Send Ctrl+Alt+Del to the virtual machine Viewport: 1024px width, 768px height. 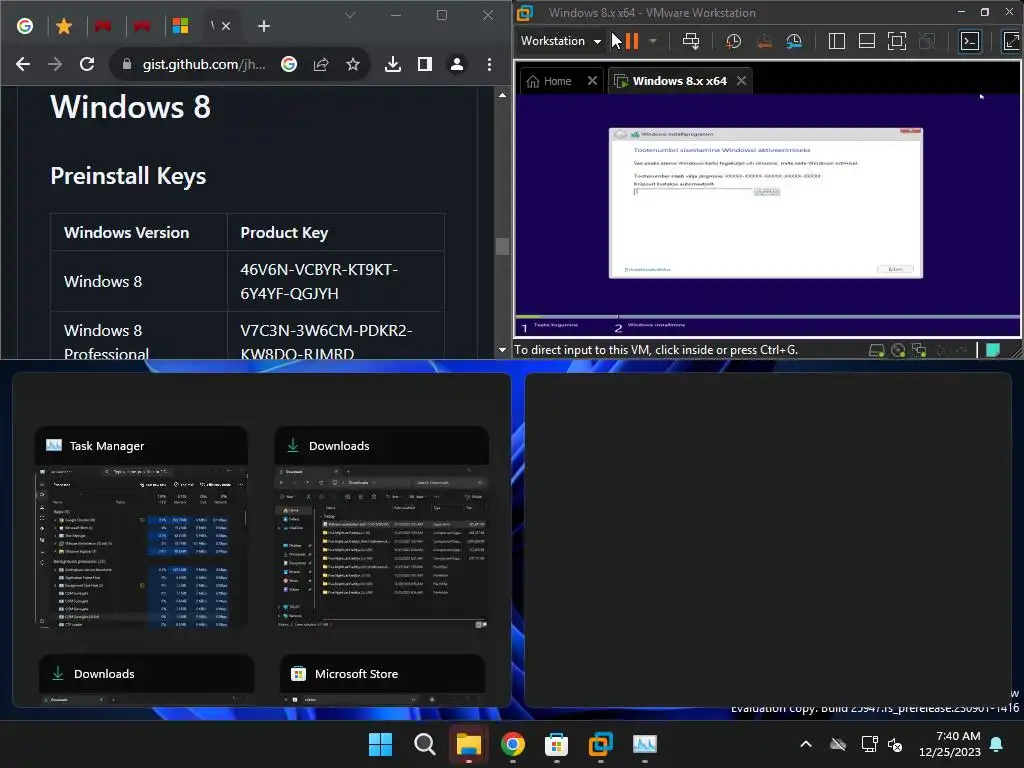tap(691, 41)
